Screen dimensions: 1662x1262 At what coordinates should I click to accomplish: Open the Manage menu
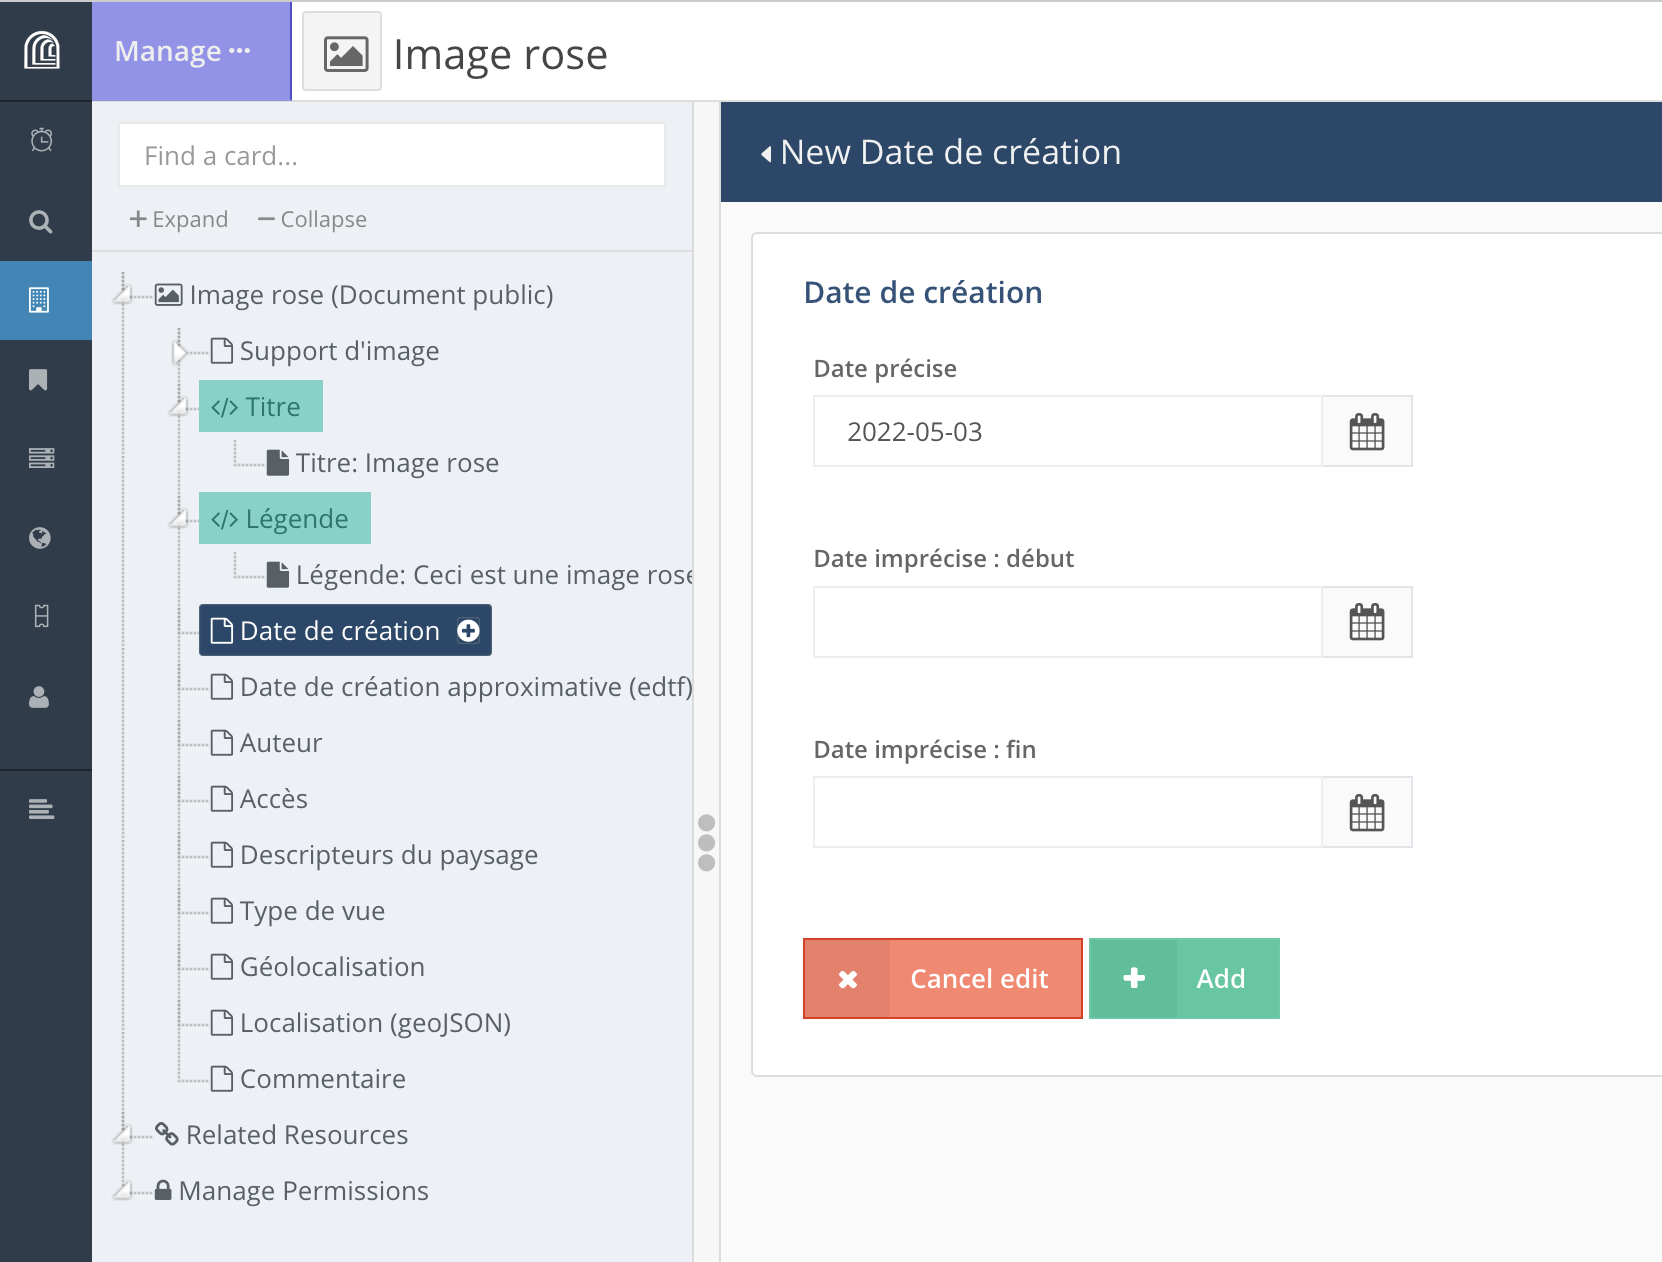click(x=183, y=51)
